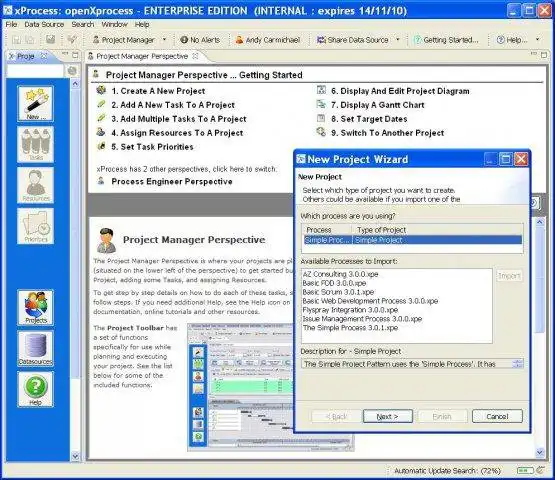Minimize the sidebar Proje view panel

[65, 54]
